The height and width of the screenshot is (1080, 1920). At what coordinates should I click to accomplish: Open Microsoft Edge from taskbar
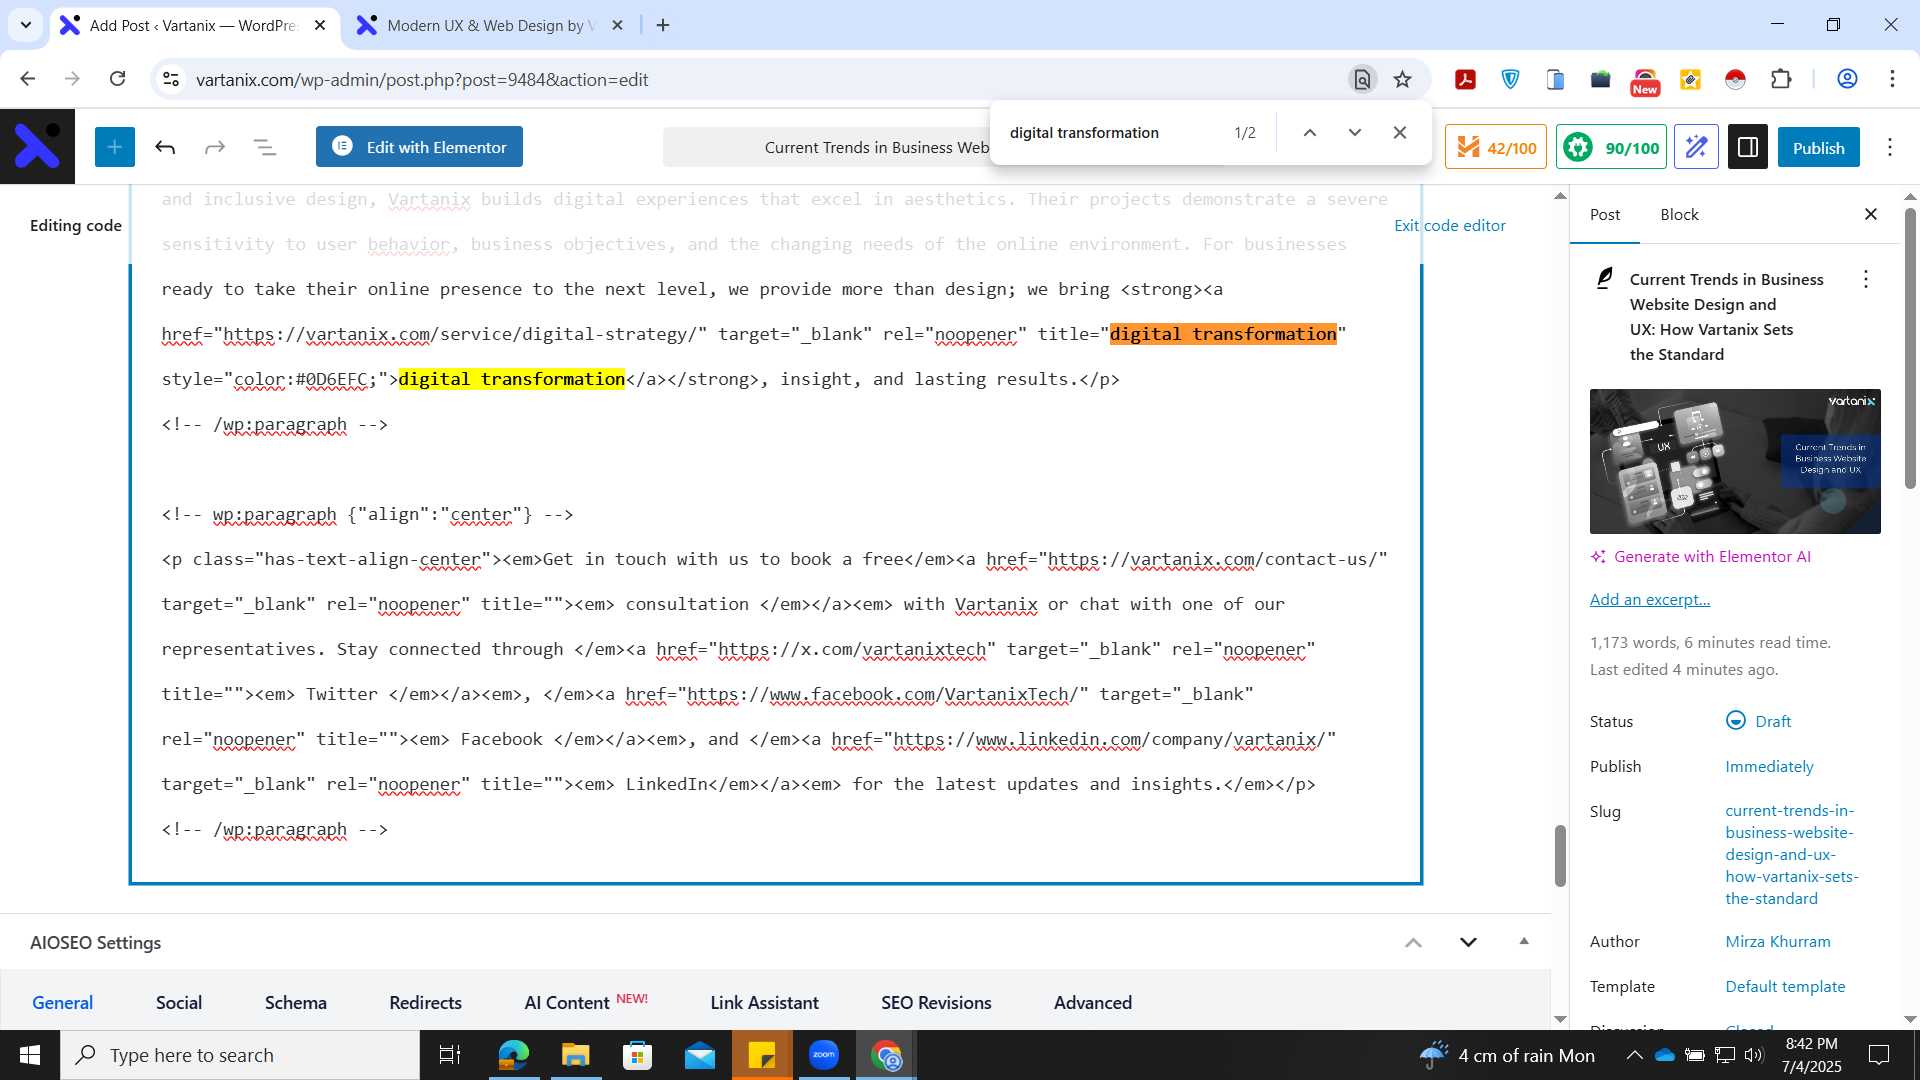click(x=513, y=1055)
